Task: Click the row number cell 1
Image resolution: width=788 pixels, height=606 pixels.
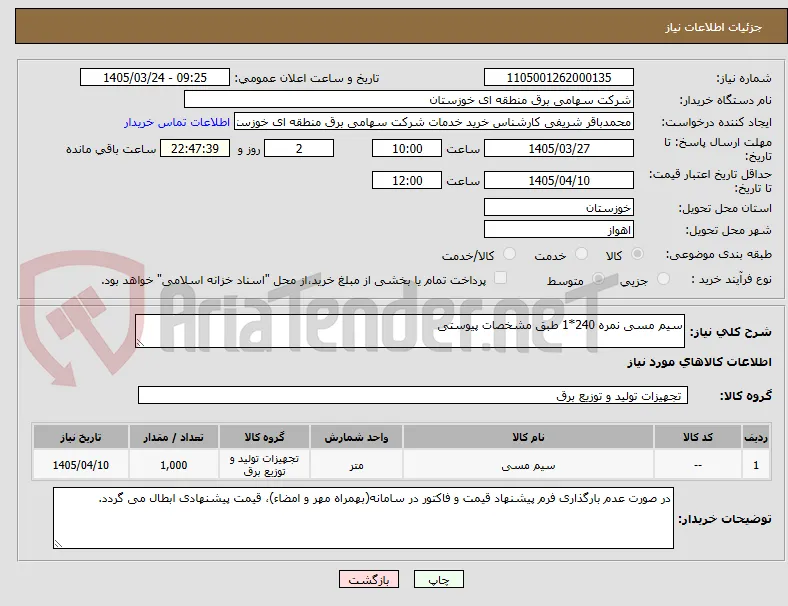Action: coord(756,465)
